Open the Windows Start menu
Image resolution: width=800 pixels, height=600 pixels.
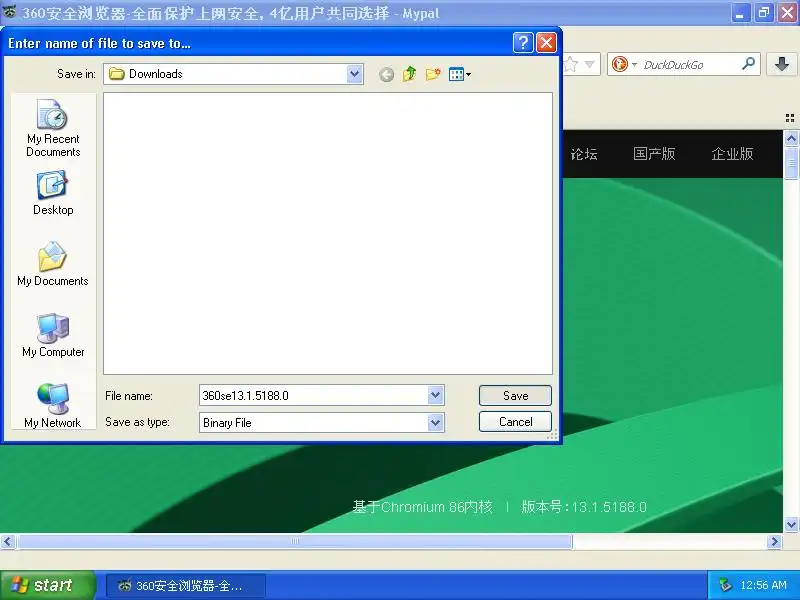click(47, 585)
